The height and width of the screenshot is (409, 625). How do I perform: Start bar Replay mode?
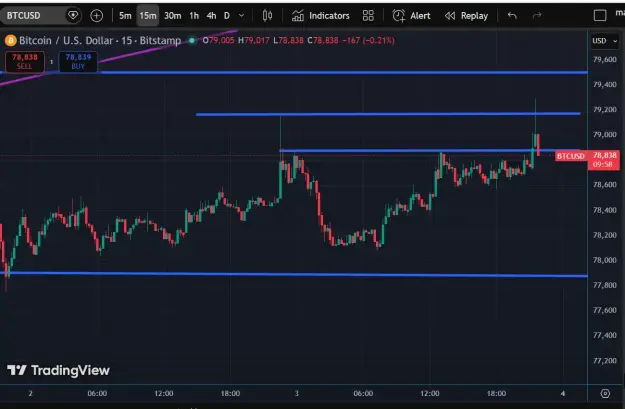click(466, 16)
